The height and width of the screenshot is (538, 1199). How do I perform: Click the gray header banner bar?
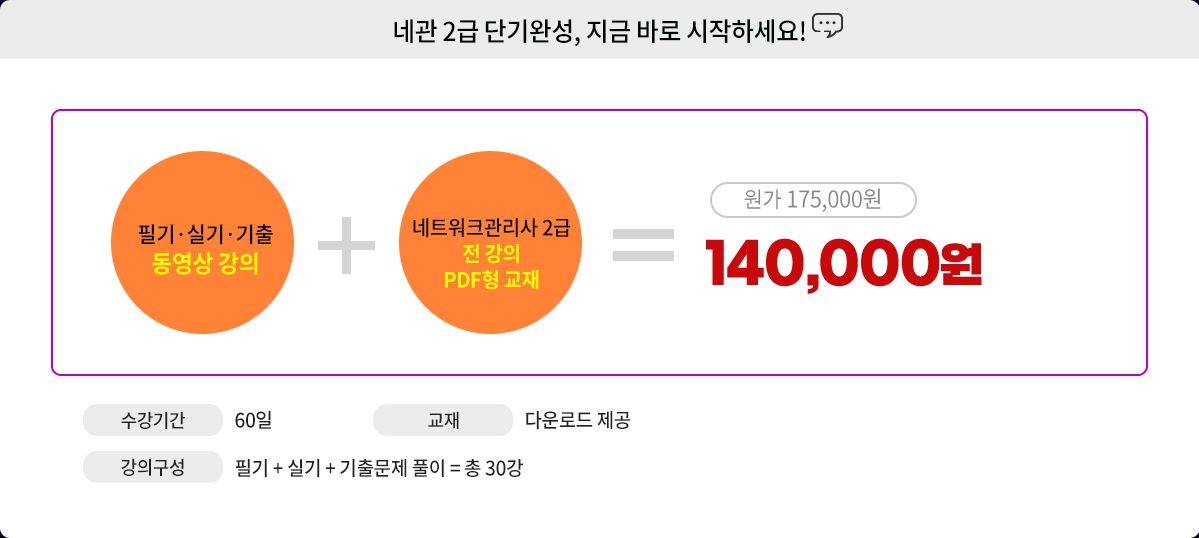click(x=600, y=29)
